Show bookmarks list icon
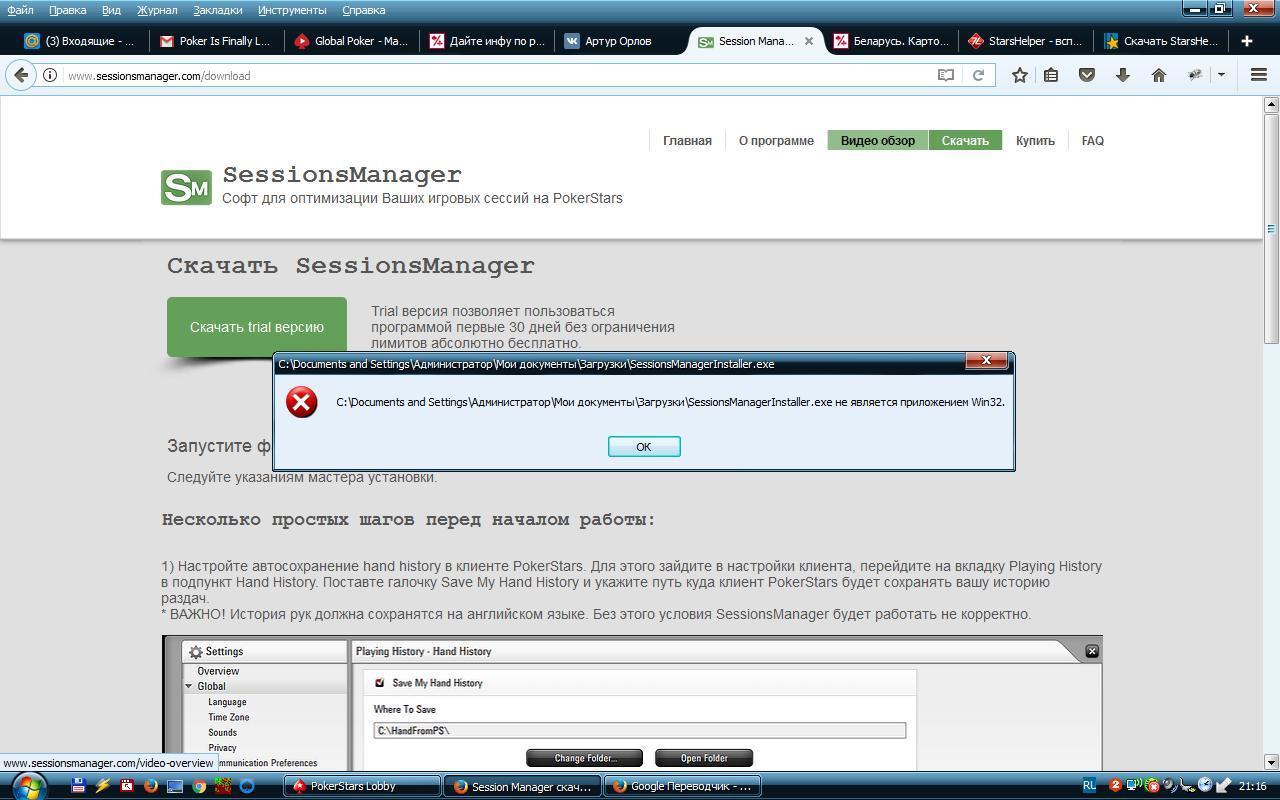The width and height of the screenshot is (1280, 800). point(1051,75)
